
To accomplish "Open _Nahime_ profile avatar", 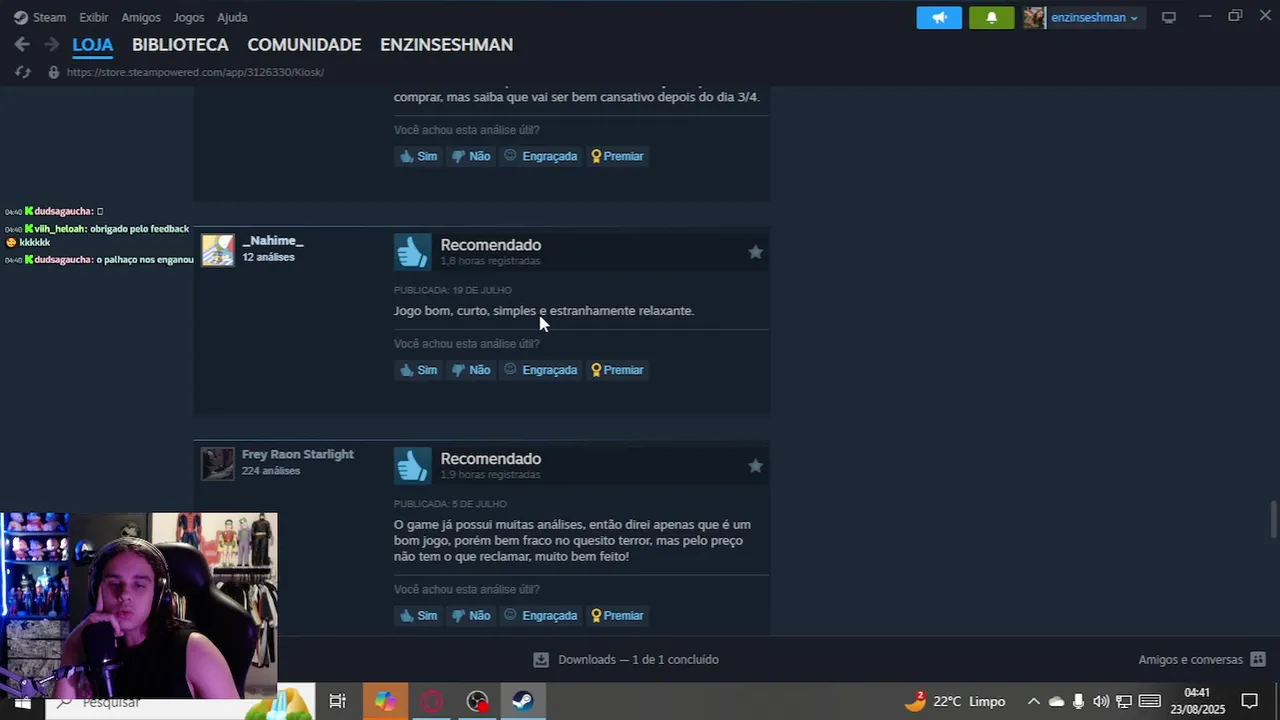I will tap(218, 250).
